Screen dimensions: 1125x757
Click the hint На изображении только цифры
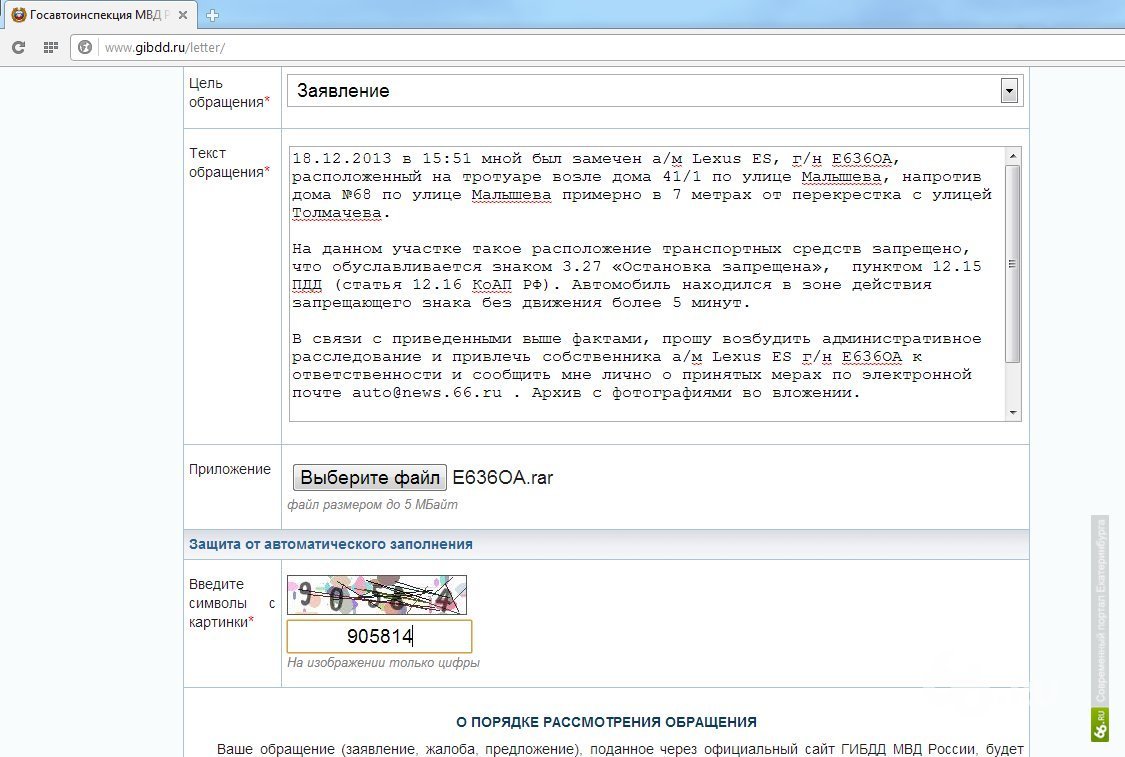click(383, 662)
